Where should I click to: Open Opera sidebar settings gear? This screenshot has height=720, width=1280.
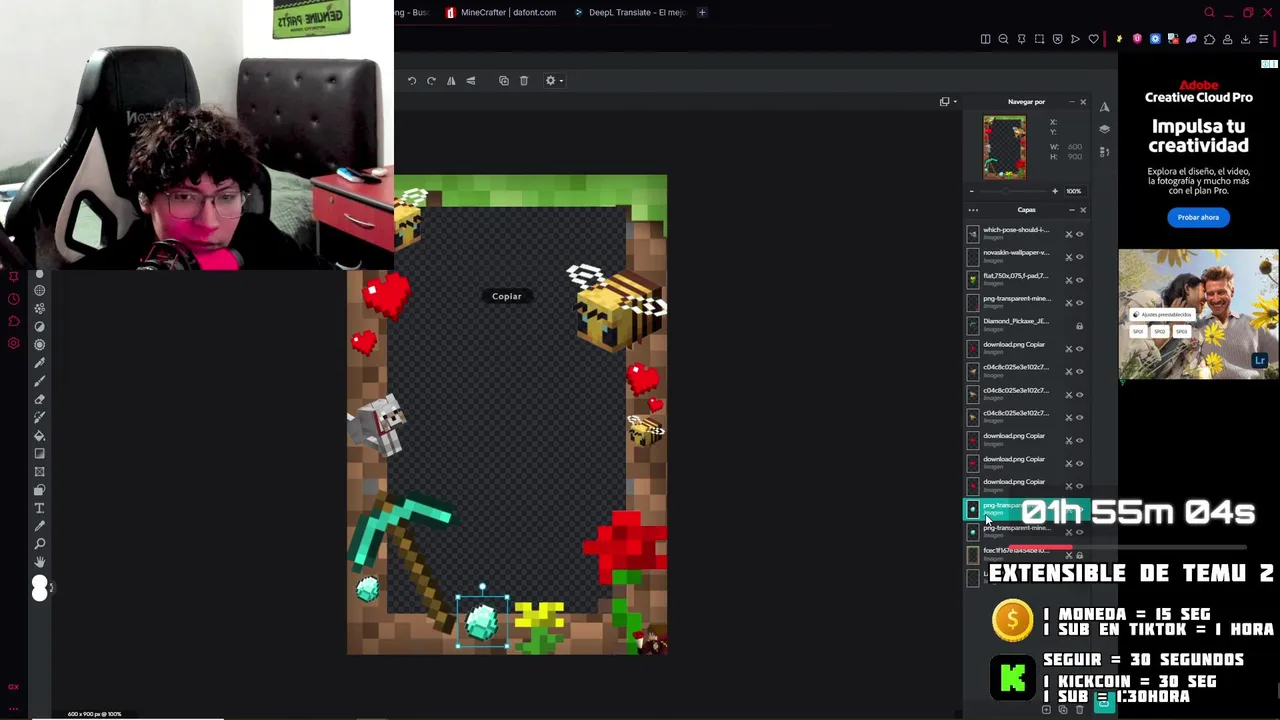[x=14, y=343]
